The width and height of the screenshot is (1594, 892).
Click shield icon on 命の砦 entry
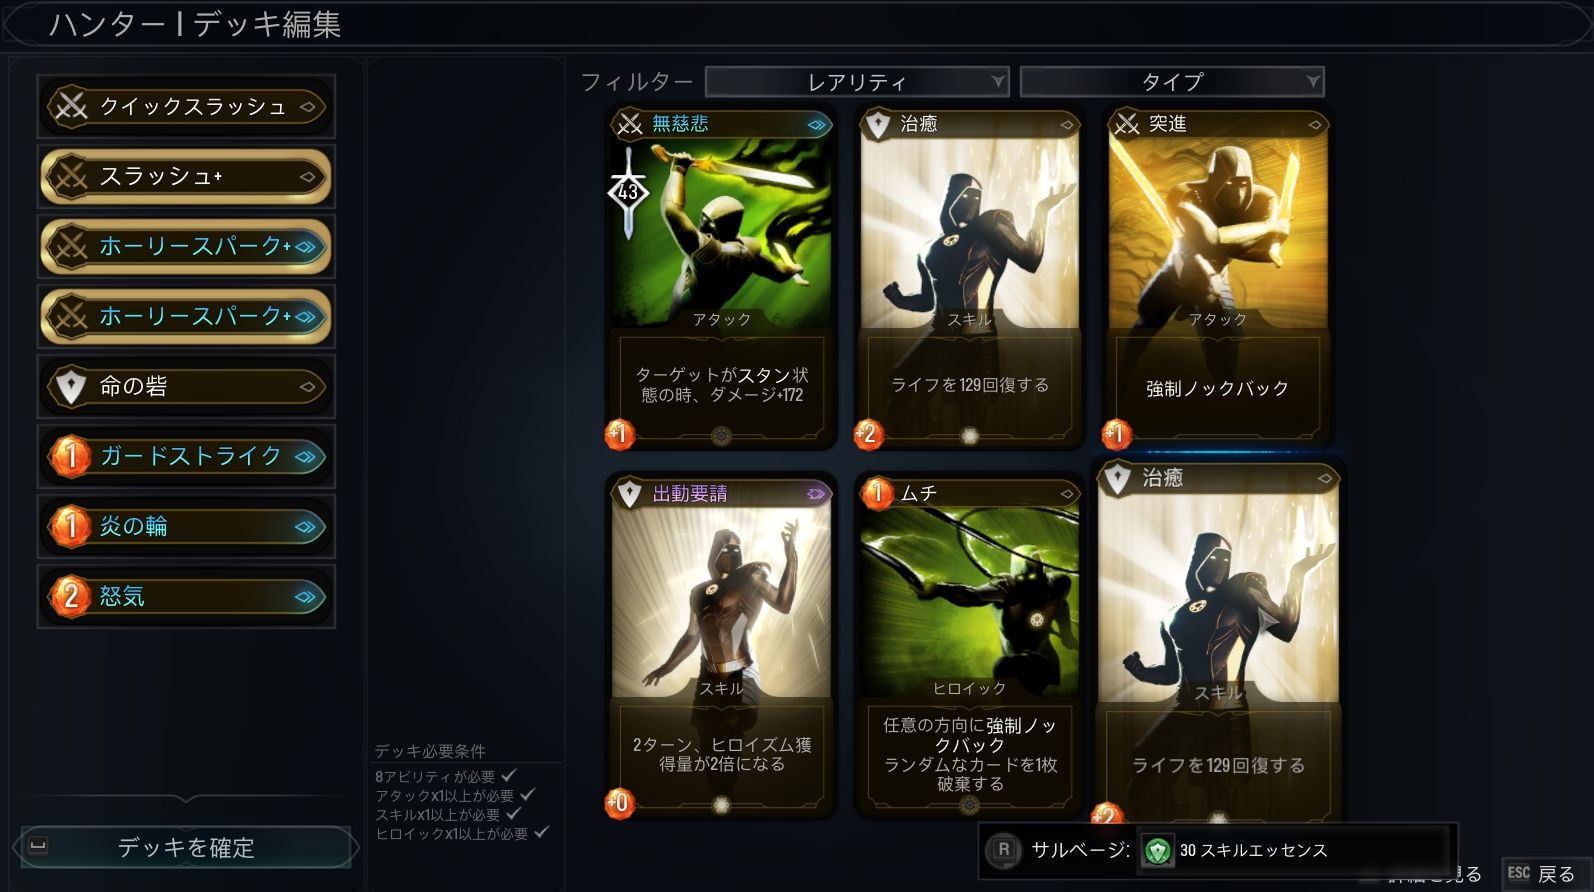70,387
